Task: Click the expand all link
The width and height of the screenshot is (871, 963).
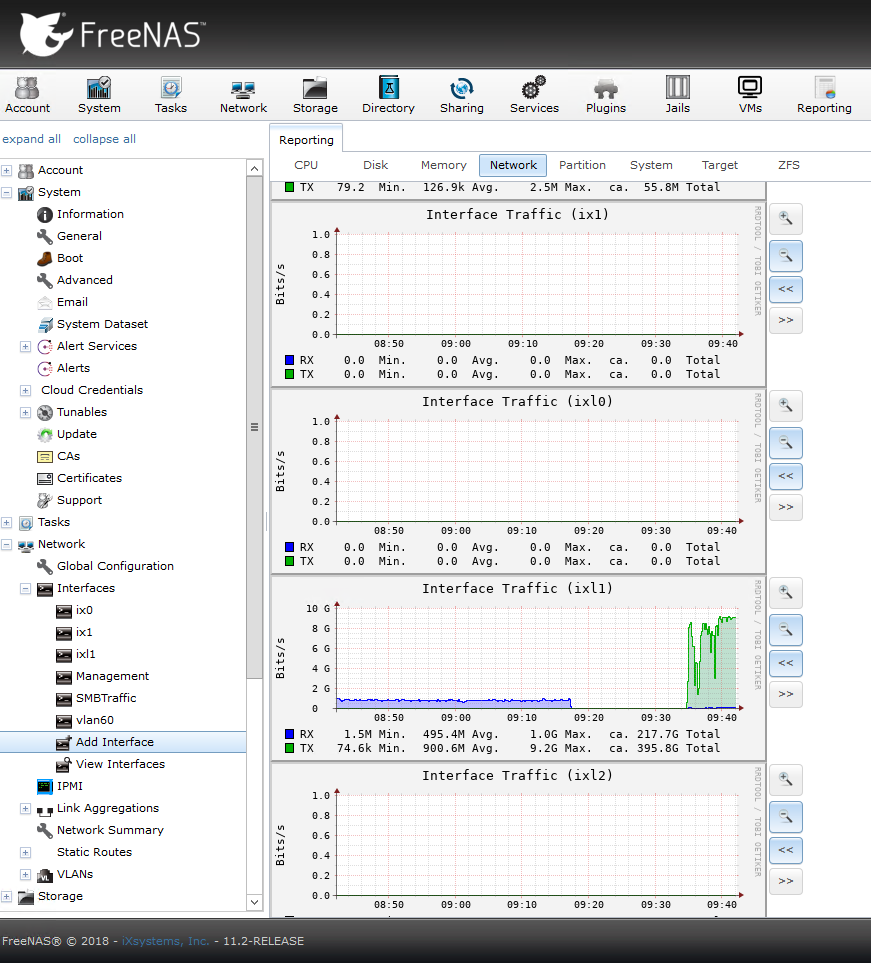Action: tap(31, 139)
